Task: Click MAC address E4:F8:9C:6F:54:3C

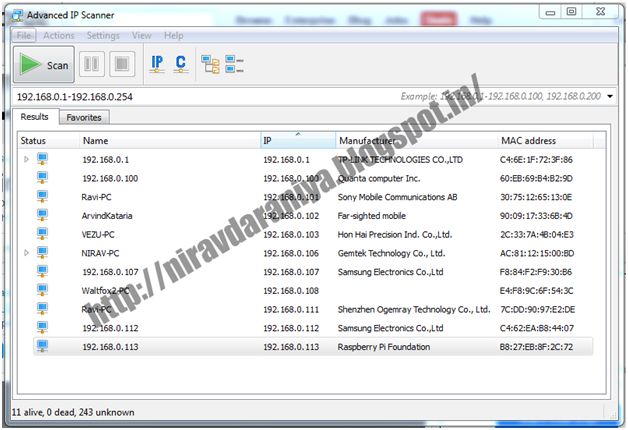Action: (x=536, y=291)
